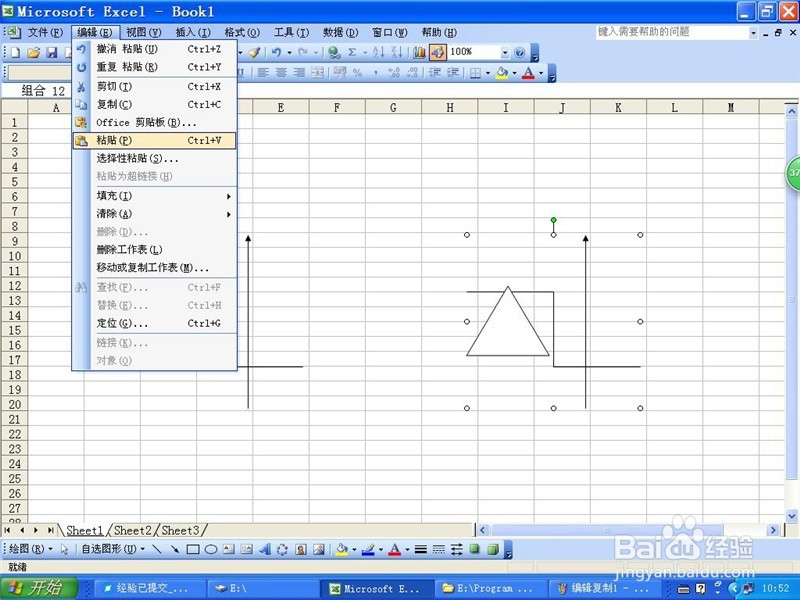Image resolution: width=800 pixels, height=600 pixels.
Task: Click the Merge and Center icon
Action: tap(317, 73)
